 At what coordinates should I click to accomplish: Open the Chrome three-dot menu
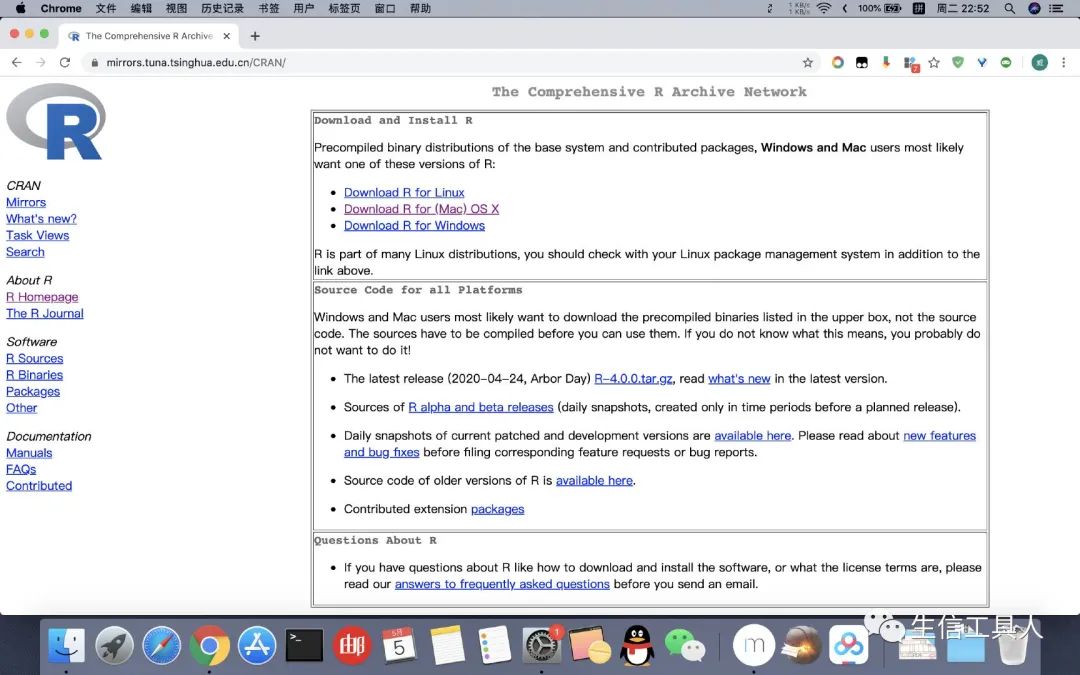coord(1063,63)
